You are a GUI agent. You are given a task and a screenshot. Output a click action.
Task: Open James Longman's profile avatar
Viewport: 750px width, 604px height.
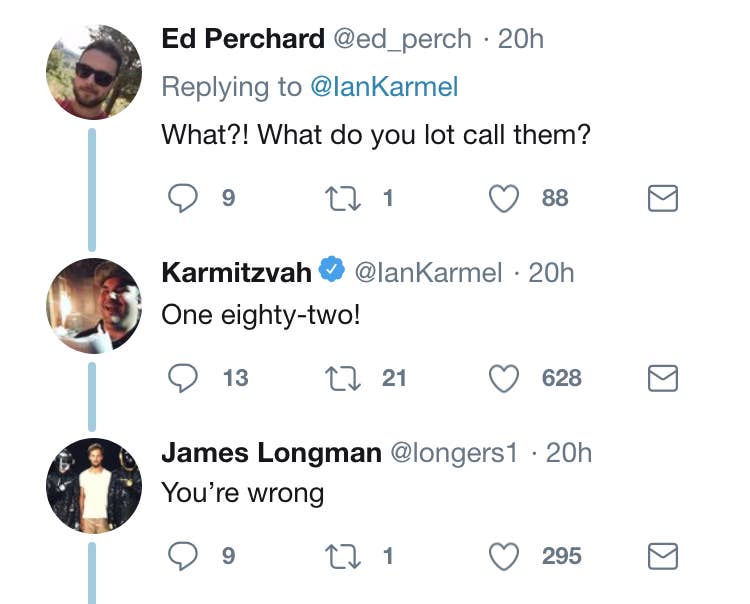click(94, 485)
